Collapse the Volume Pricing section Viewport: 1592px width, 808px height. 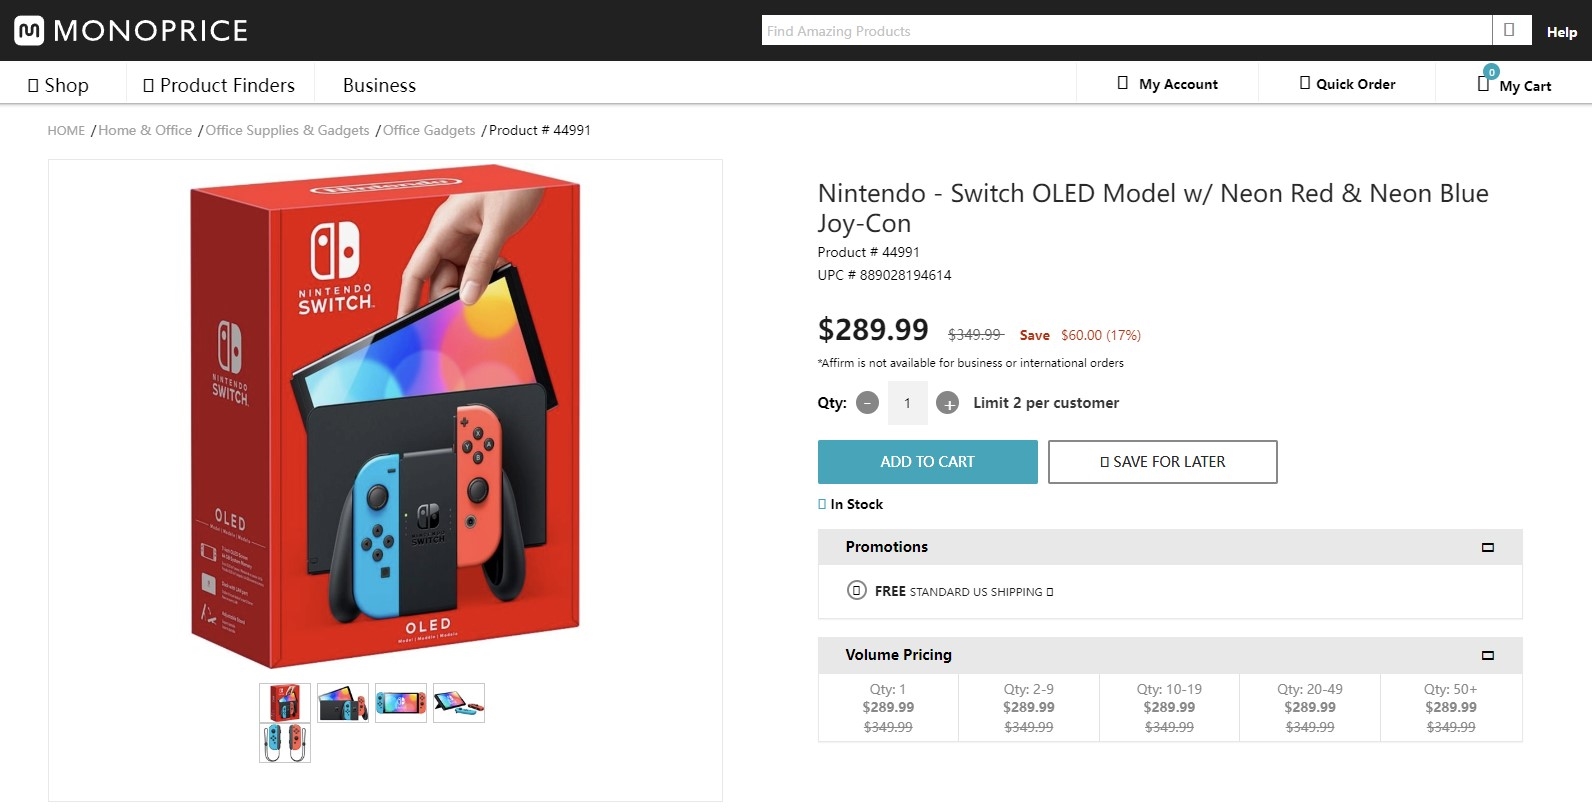[x=1487, y=655]
